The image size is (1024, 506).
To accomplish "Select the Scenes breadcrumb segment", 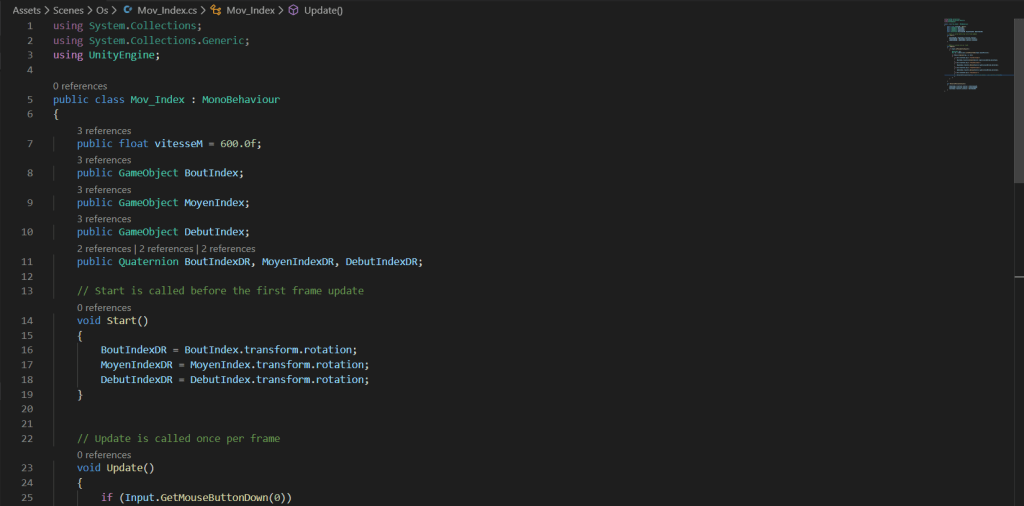I will click(68, 10).
